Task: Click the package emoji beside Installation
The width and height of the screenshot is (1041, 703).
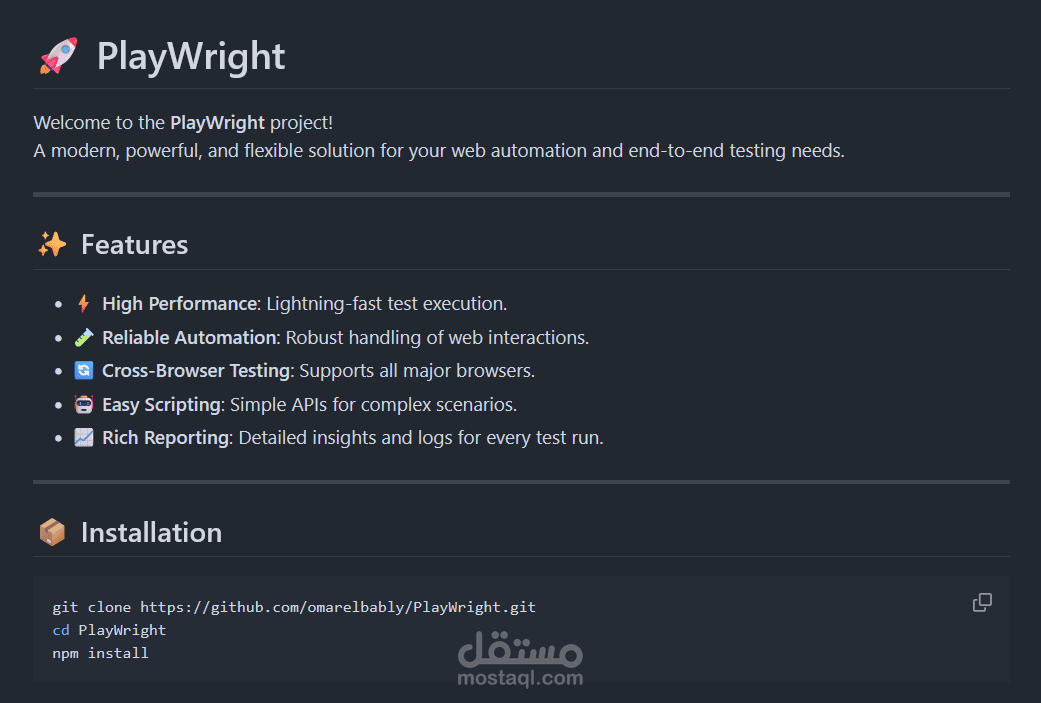Action: (x=52, y=532)
